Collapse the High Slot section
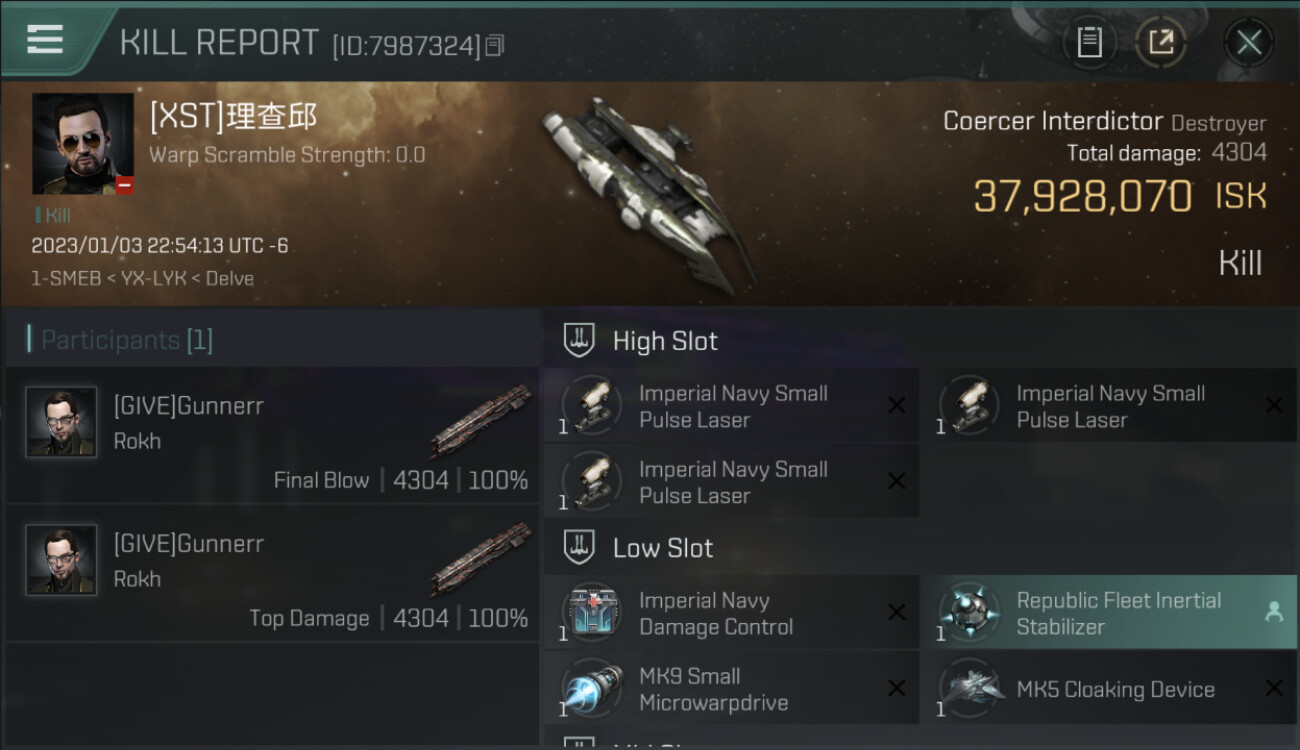 [x=640, y=341]
